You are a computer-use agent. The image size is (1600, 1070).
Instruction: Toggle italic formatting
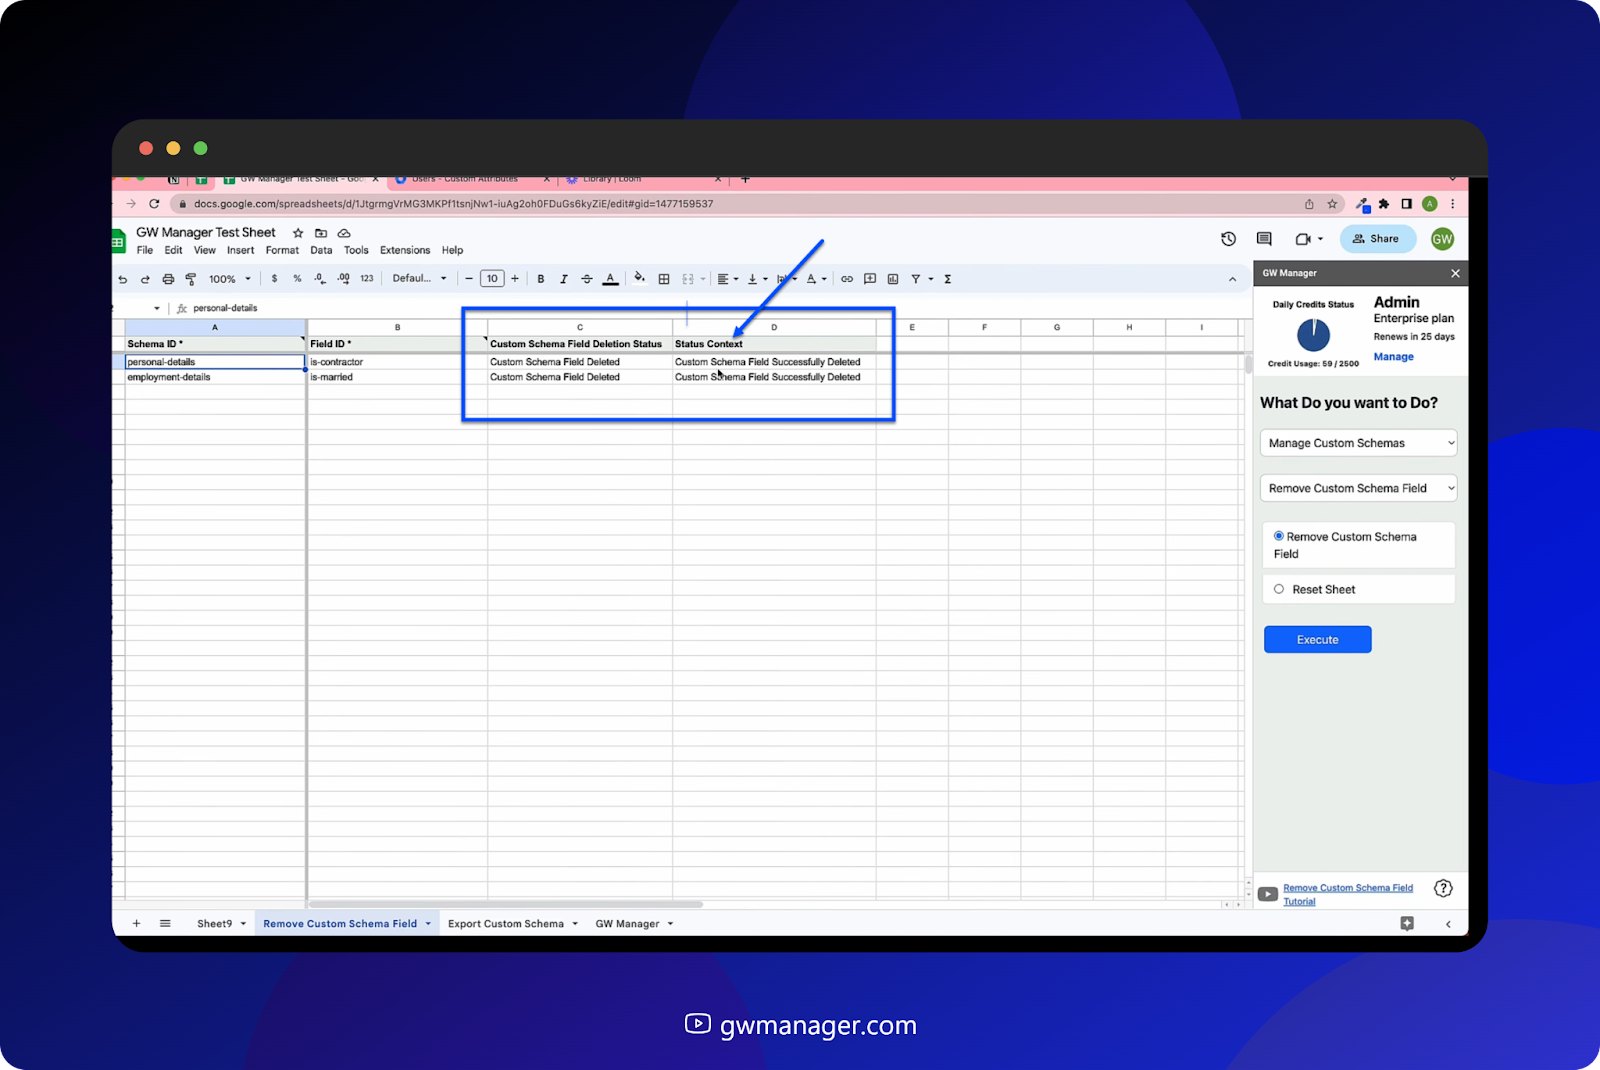pyautogui.click(x=564, y=279)
